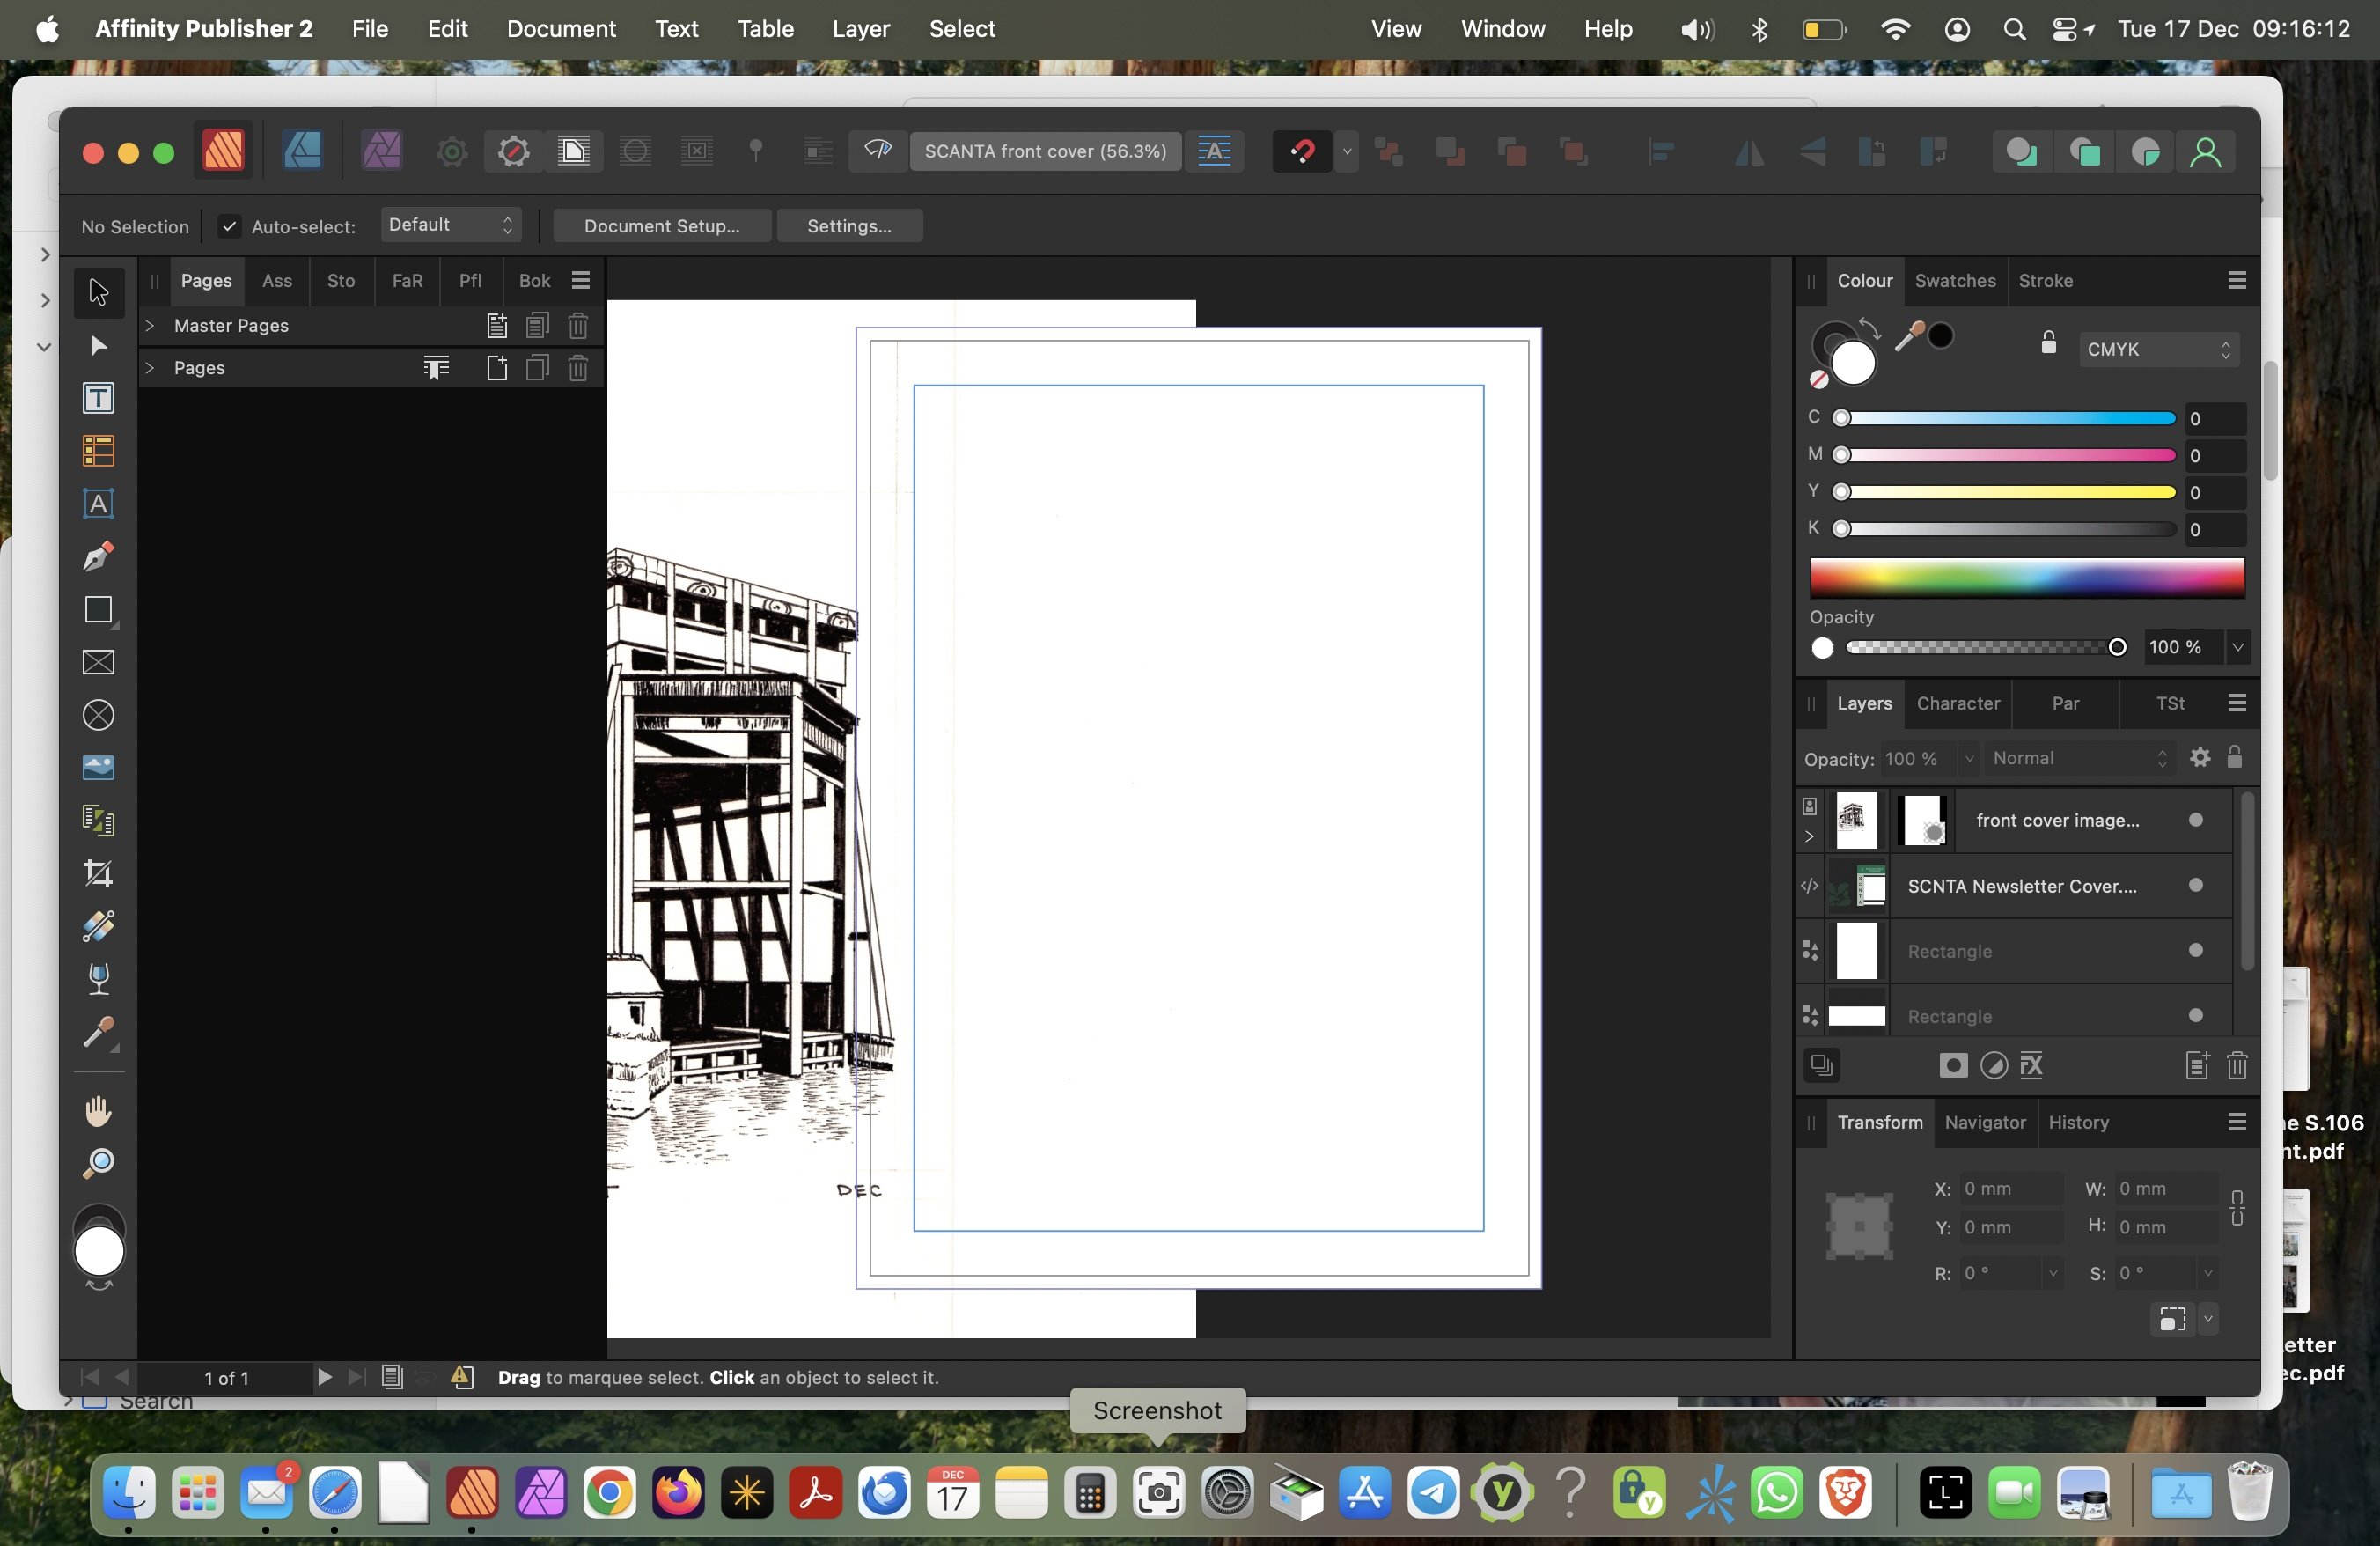Toggle the colour panel lock icon
Screen dimensions: 2380x1546
[2048, 343]
